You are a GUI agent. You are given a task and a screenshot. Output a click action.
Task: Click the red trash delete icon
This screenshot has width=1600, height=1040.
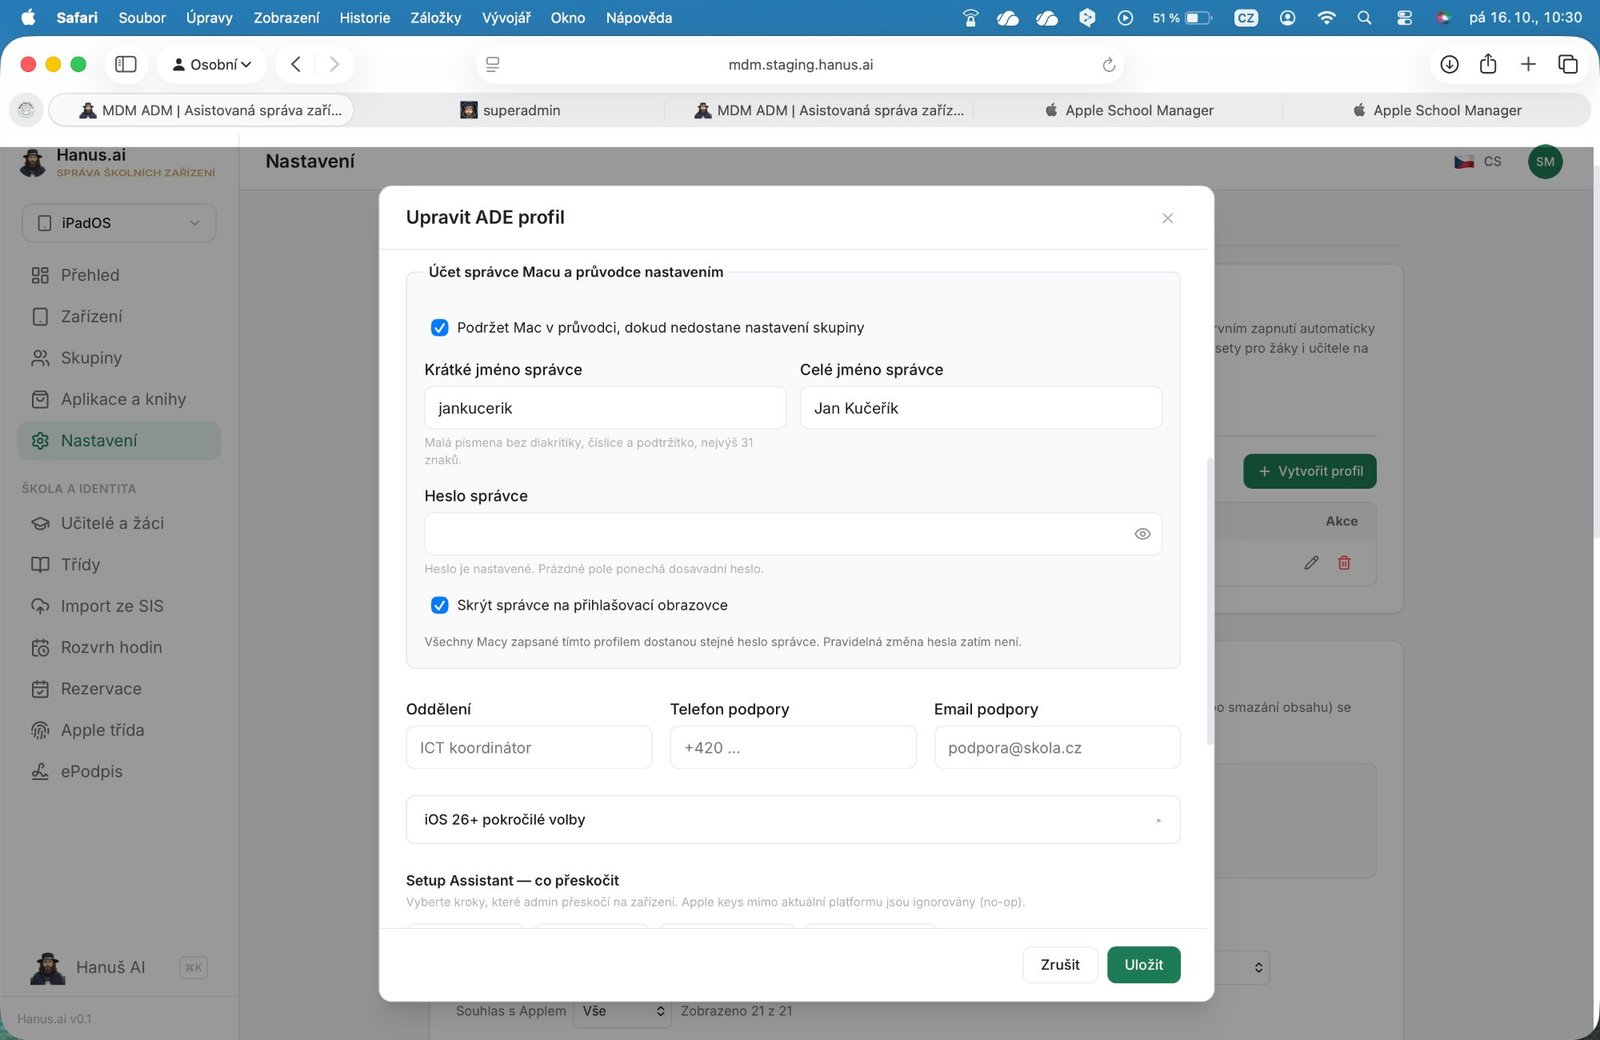pyautogui.click(x=1344, y=563)
